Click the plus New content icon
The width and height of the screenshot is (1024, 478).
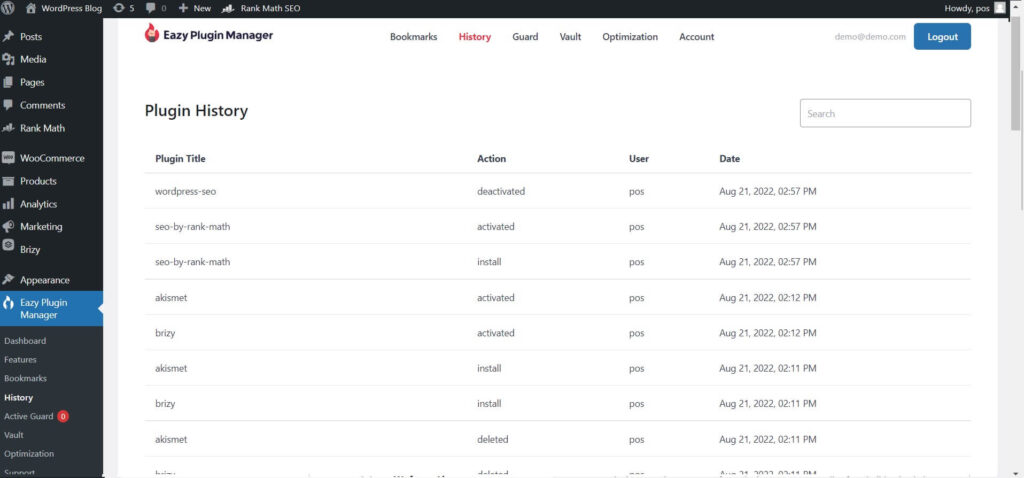184,8
